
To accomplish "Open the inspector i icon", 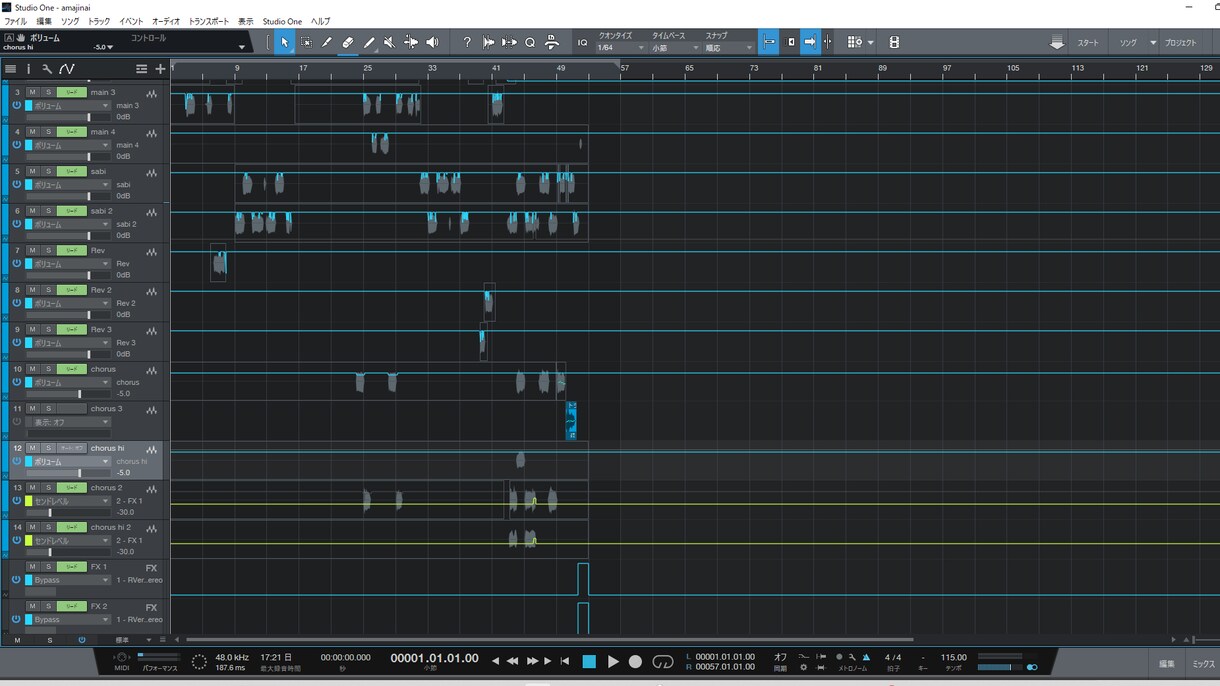I will coord(28,69).
